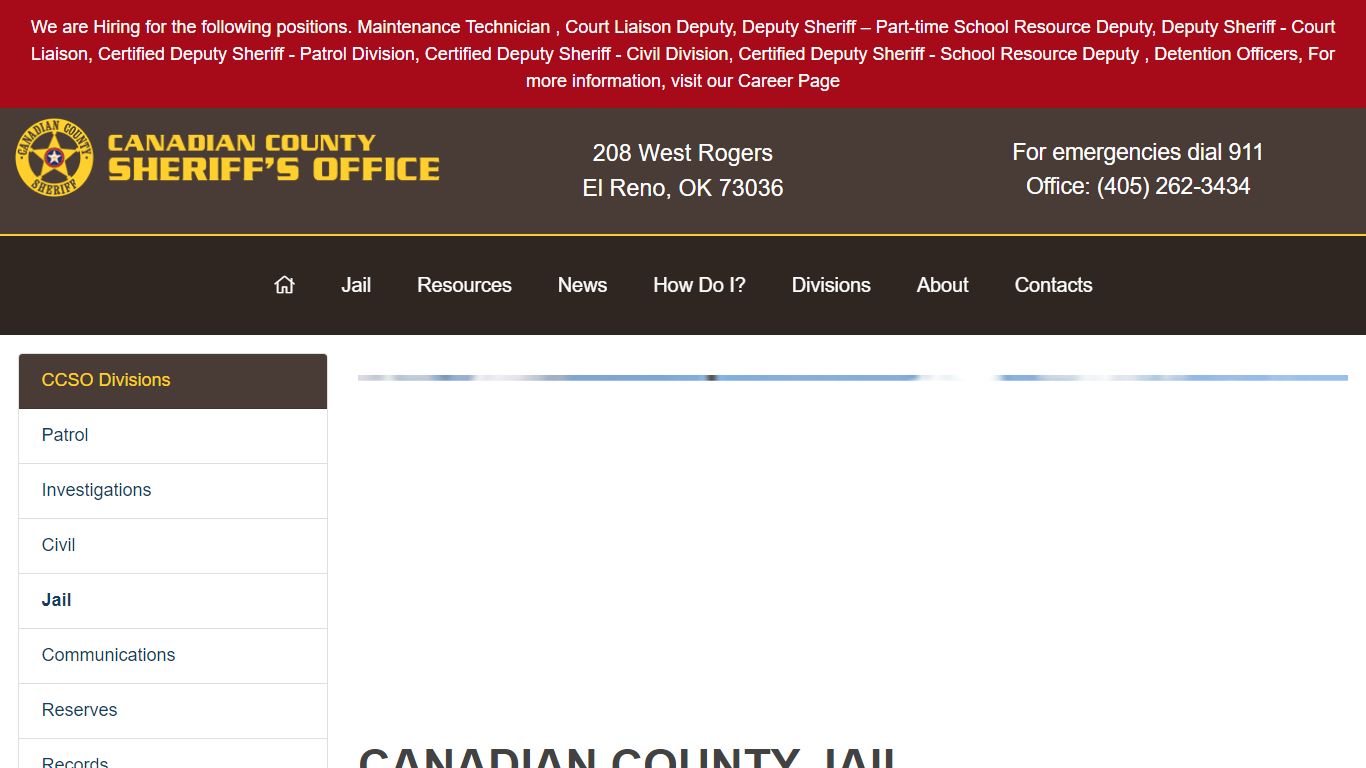
Task: Click the home icon in the navigation bar
Action: tap(285, 285)
